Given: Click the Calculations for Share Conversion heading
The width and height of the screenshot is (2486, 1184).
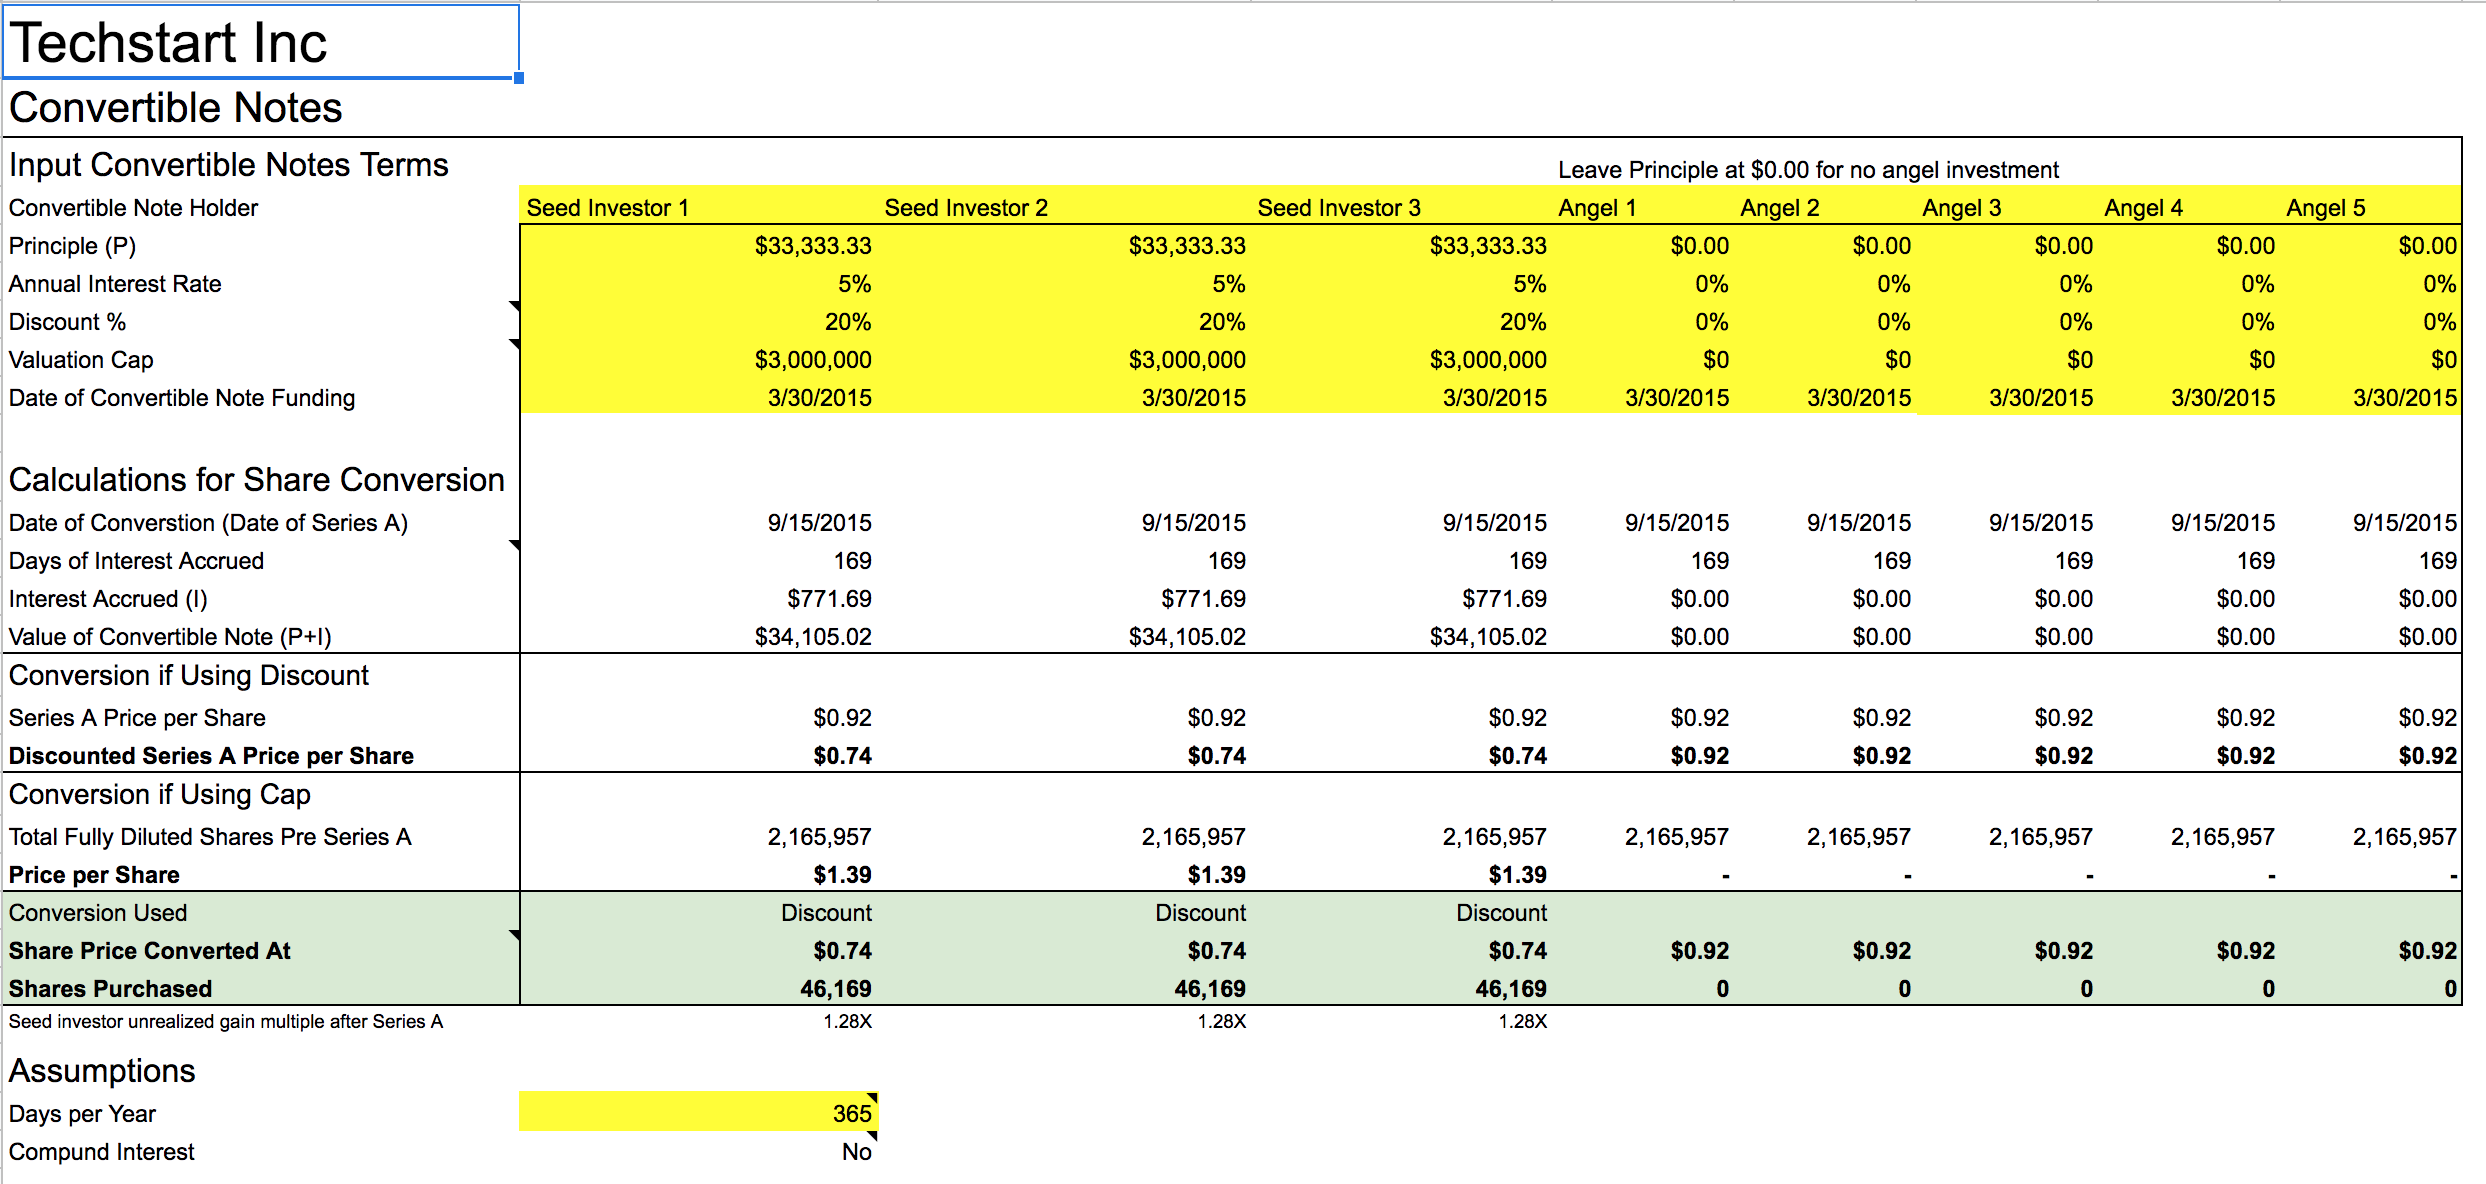Looking at the screenshot, I should tap(257, 480).
